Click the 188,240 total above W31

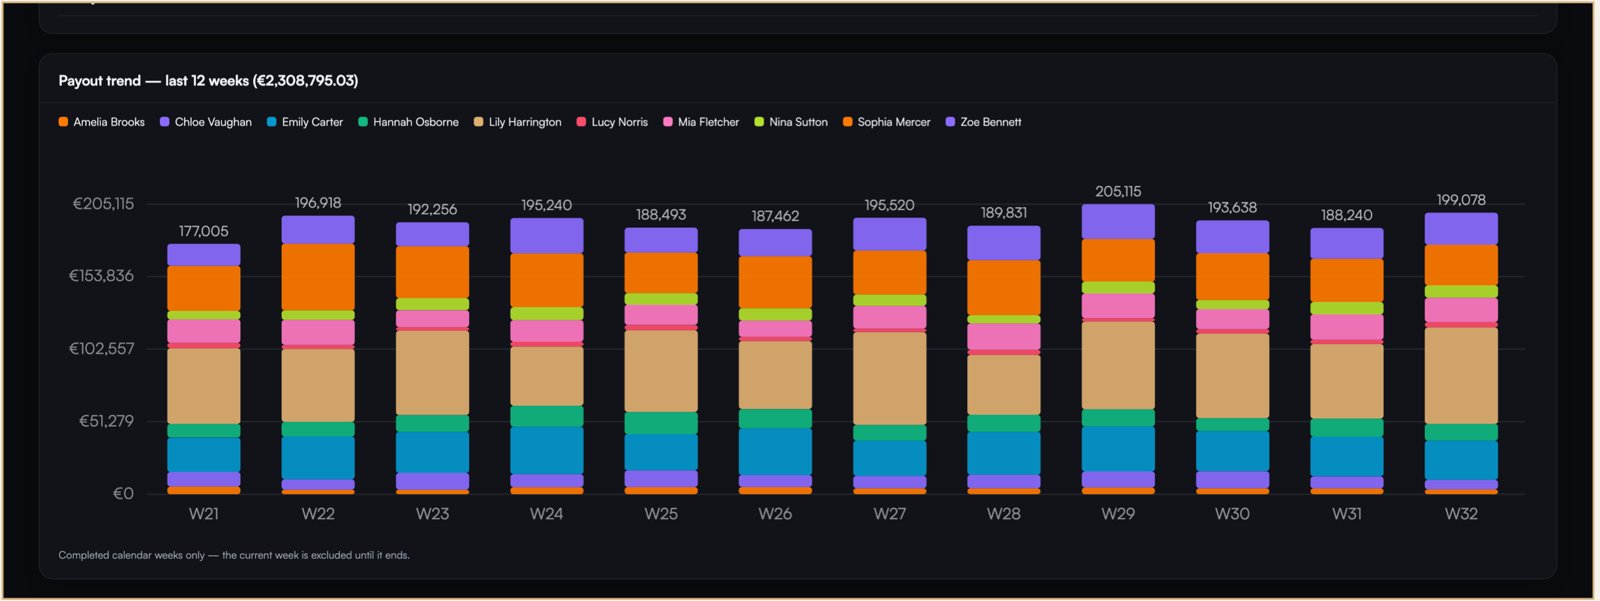(x=1346, y=215)
